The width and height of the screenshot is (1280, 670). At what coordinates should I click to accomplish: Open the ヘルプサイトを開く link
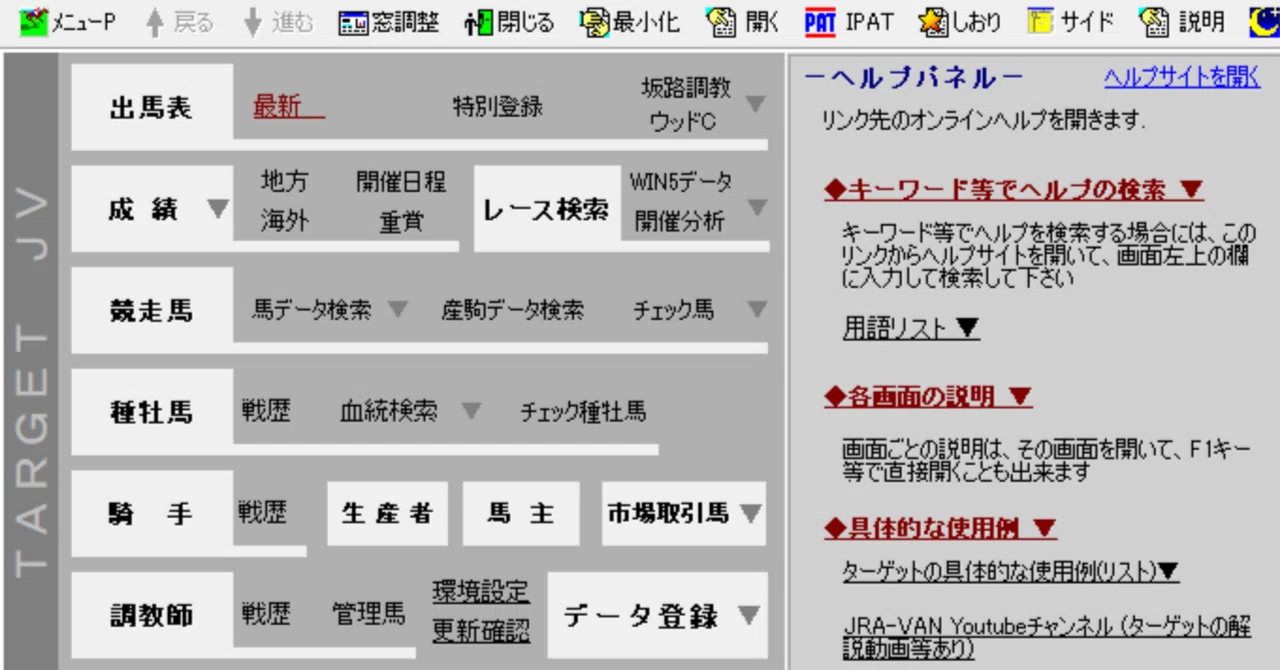pos(1182,78)
